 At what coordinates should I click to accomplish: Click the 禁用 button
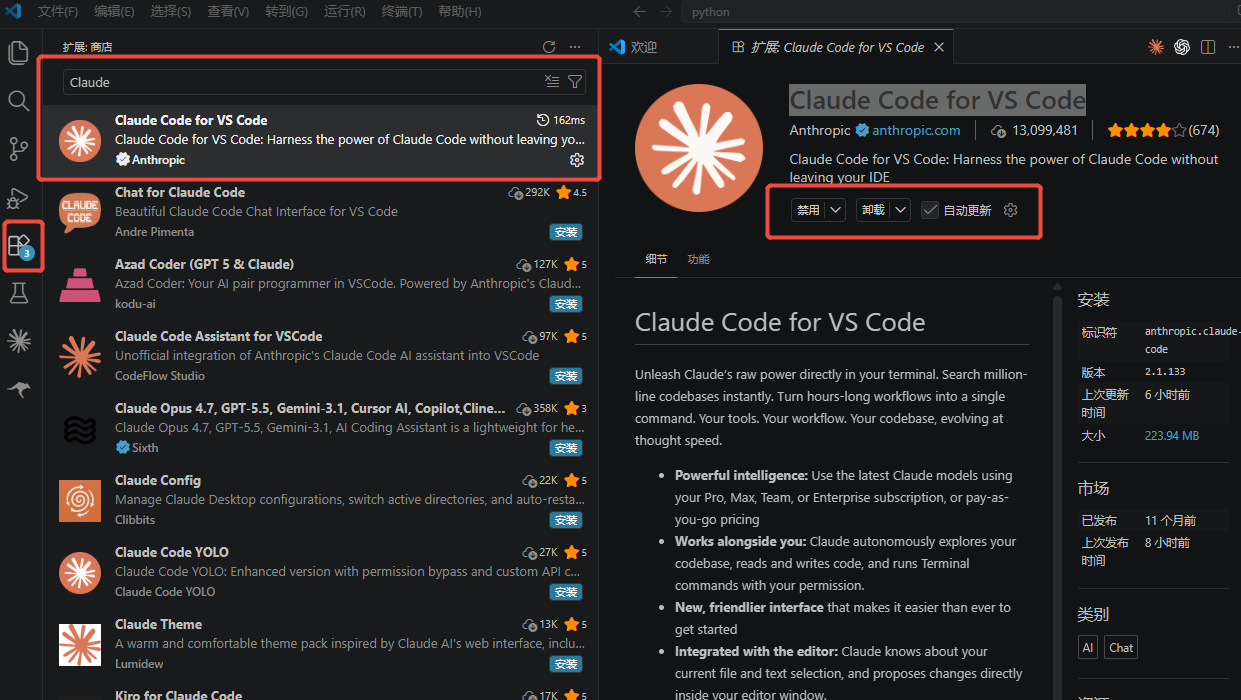pyautogui.click(x=807, y=210)
